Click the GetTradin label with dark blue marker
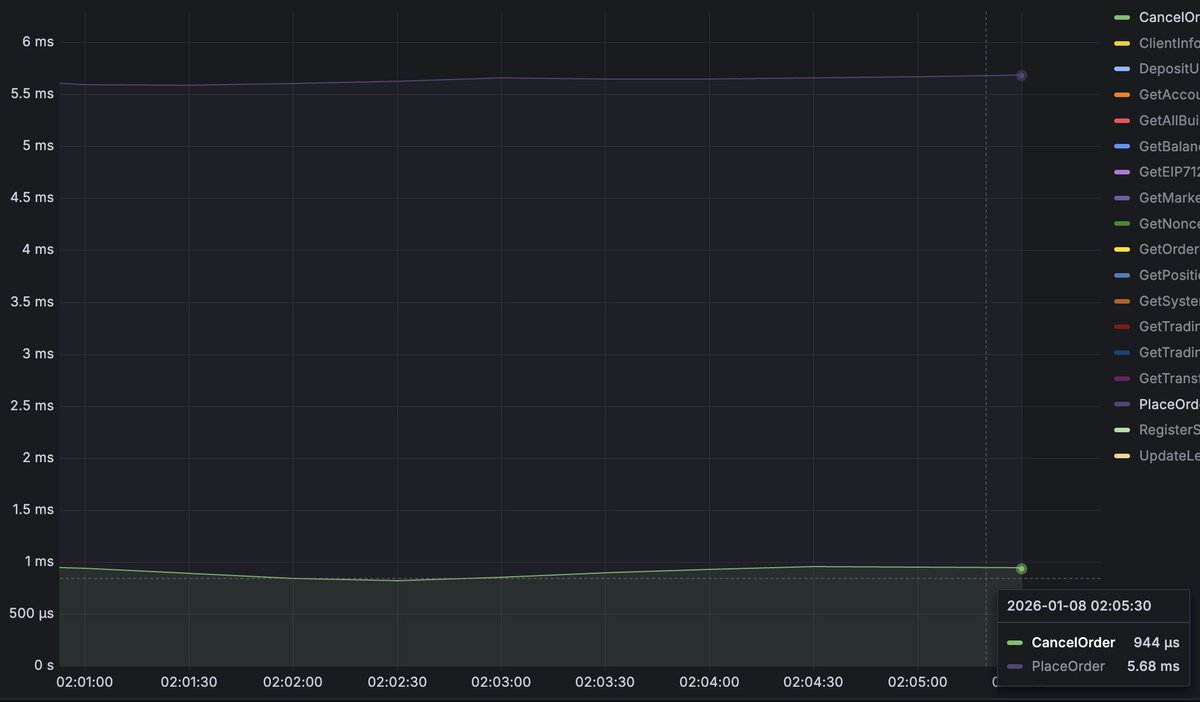Screen dimensions: 1200x702 1169,352
